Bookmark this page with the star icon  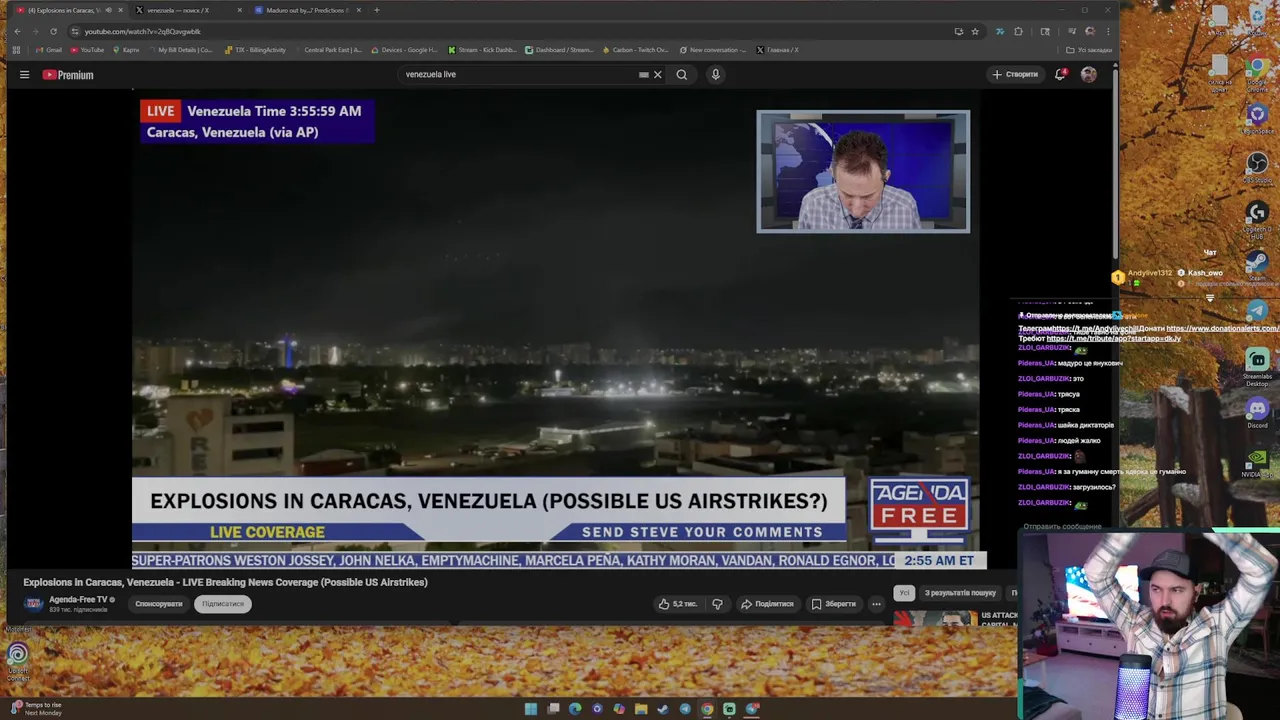[975, 31]
